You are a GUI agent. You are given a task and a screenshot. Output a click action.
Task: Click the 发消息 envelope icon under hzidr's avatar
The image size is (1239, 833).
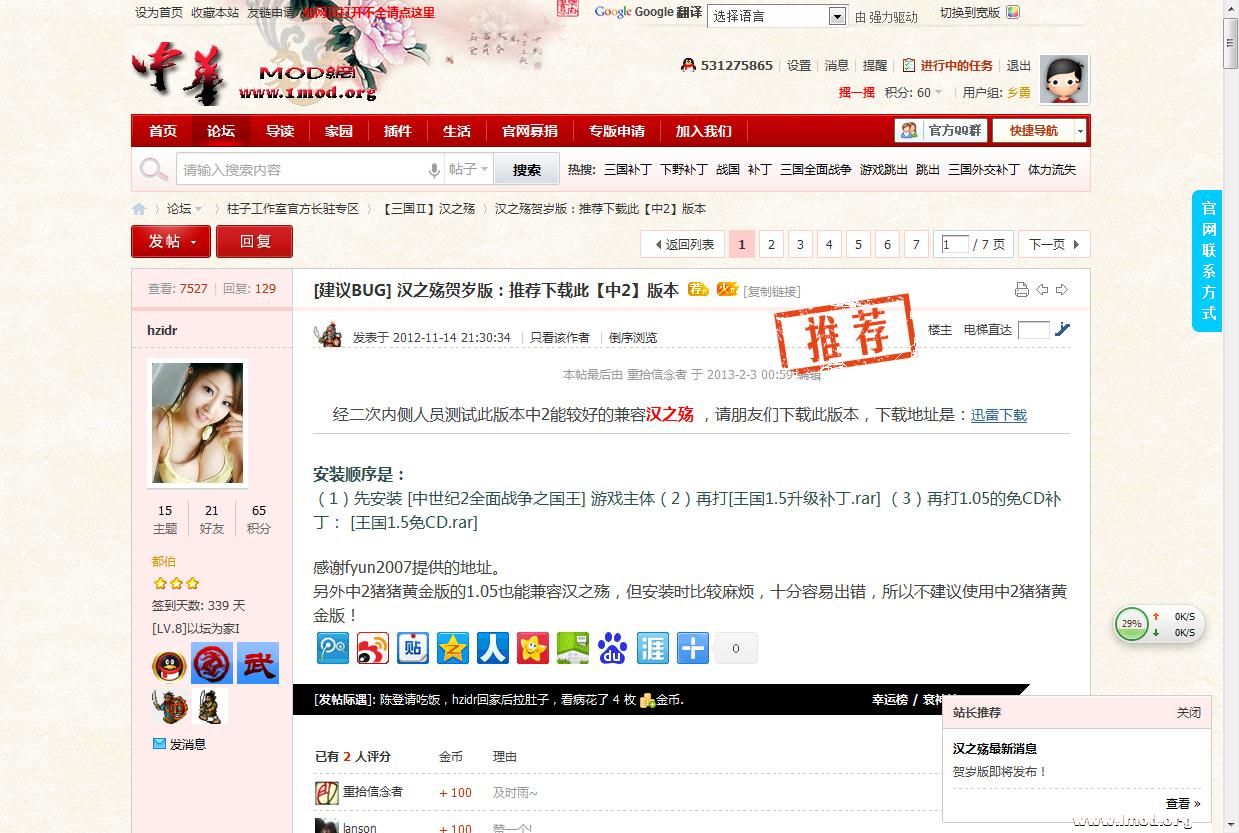[x=160, y=743]
